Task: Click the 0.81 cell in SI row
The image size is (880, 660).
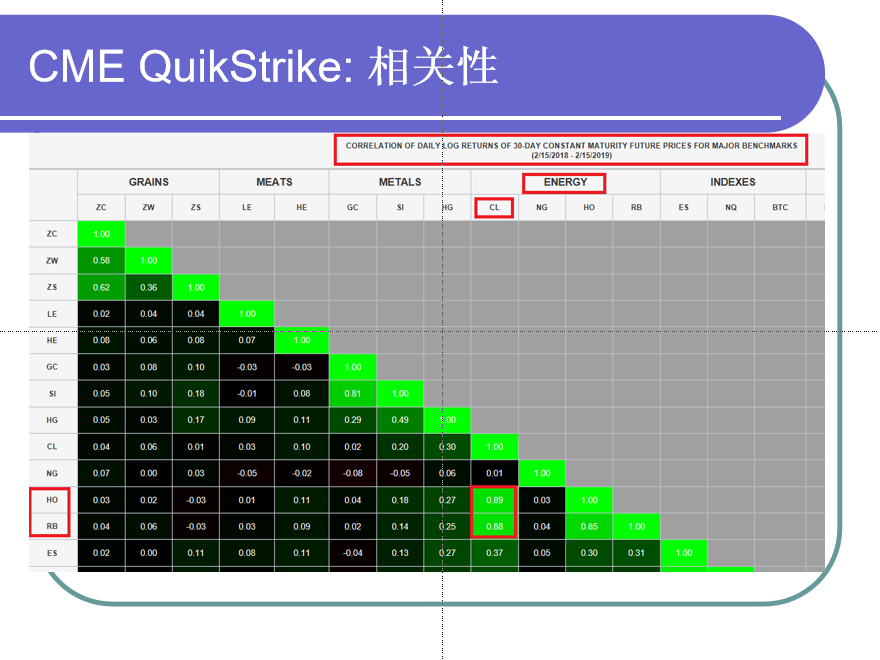Action: [x=352, y=393]
